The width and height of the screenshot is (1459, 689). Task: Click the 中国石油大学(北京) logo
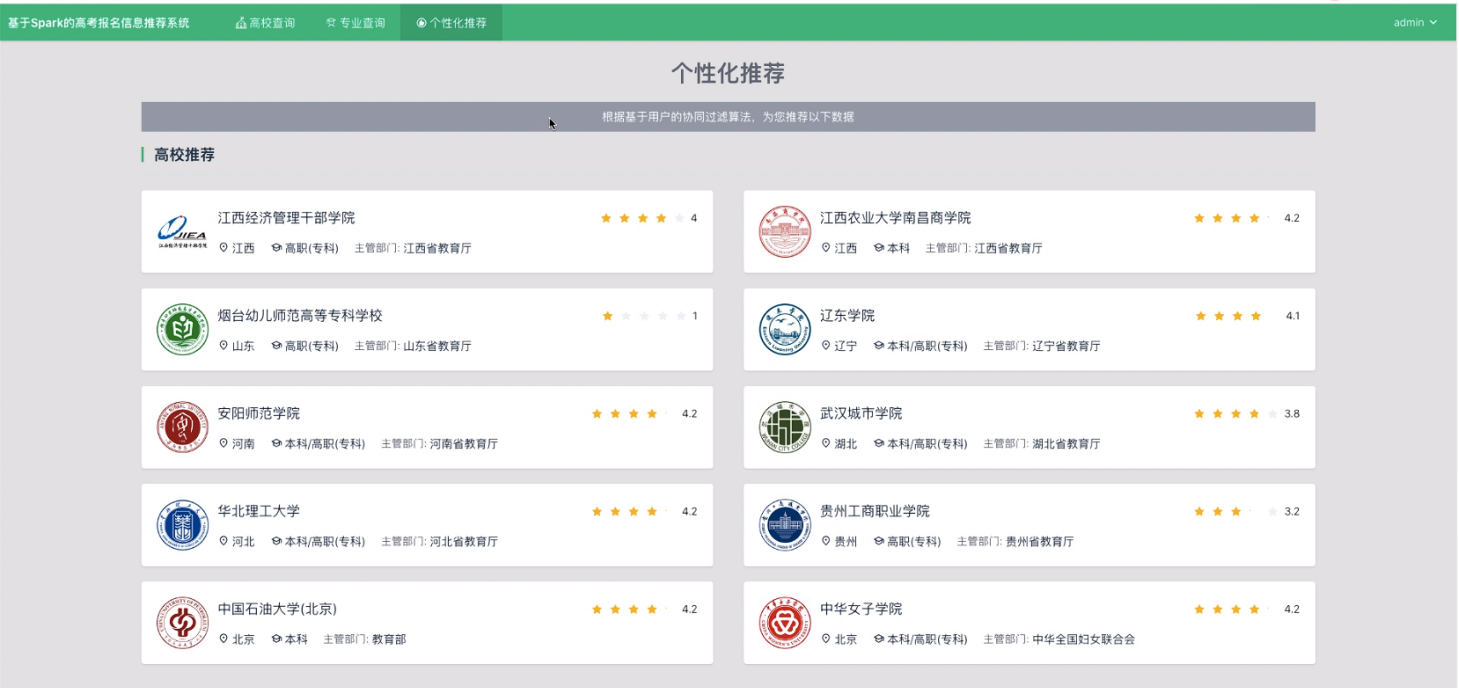182,623
